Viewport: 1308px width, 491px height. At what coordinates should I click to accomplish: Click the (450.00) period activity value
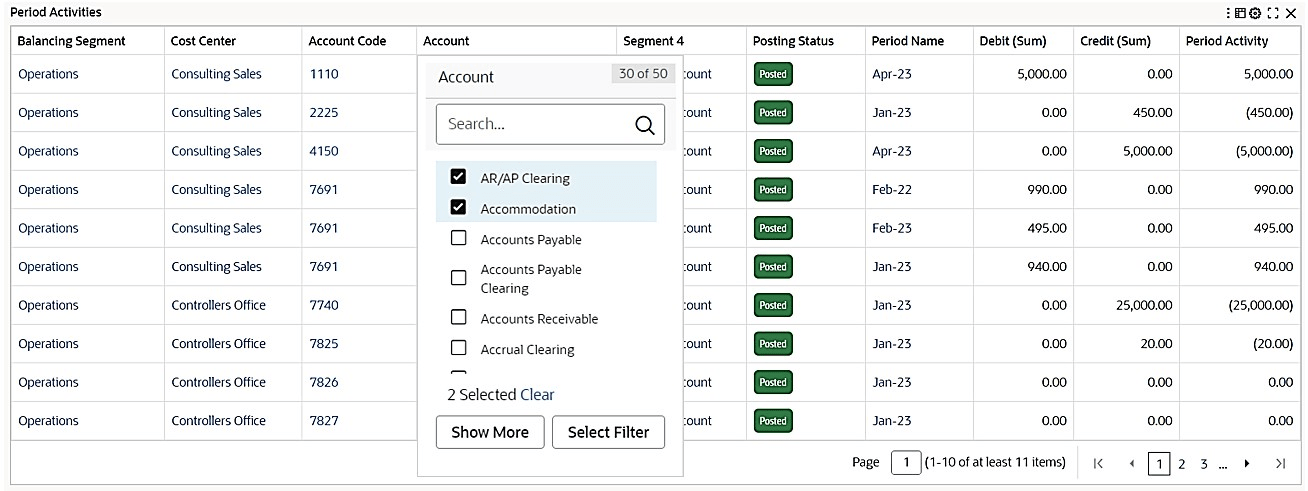click(1269, 113)
